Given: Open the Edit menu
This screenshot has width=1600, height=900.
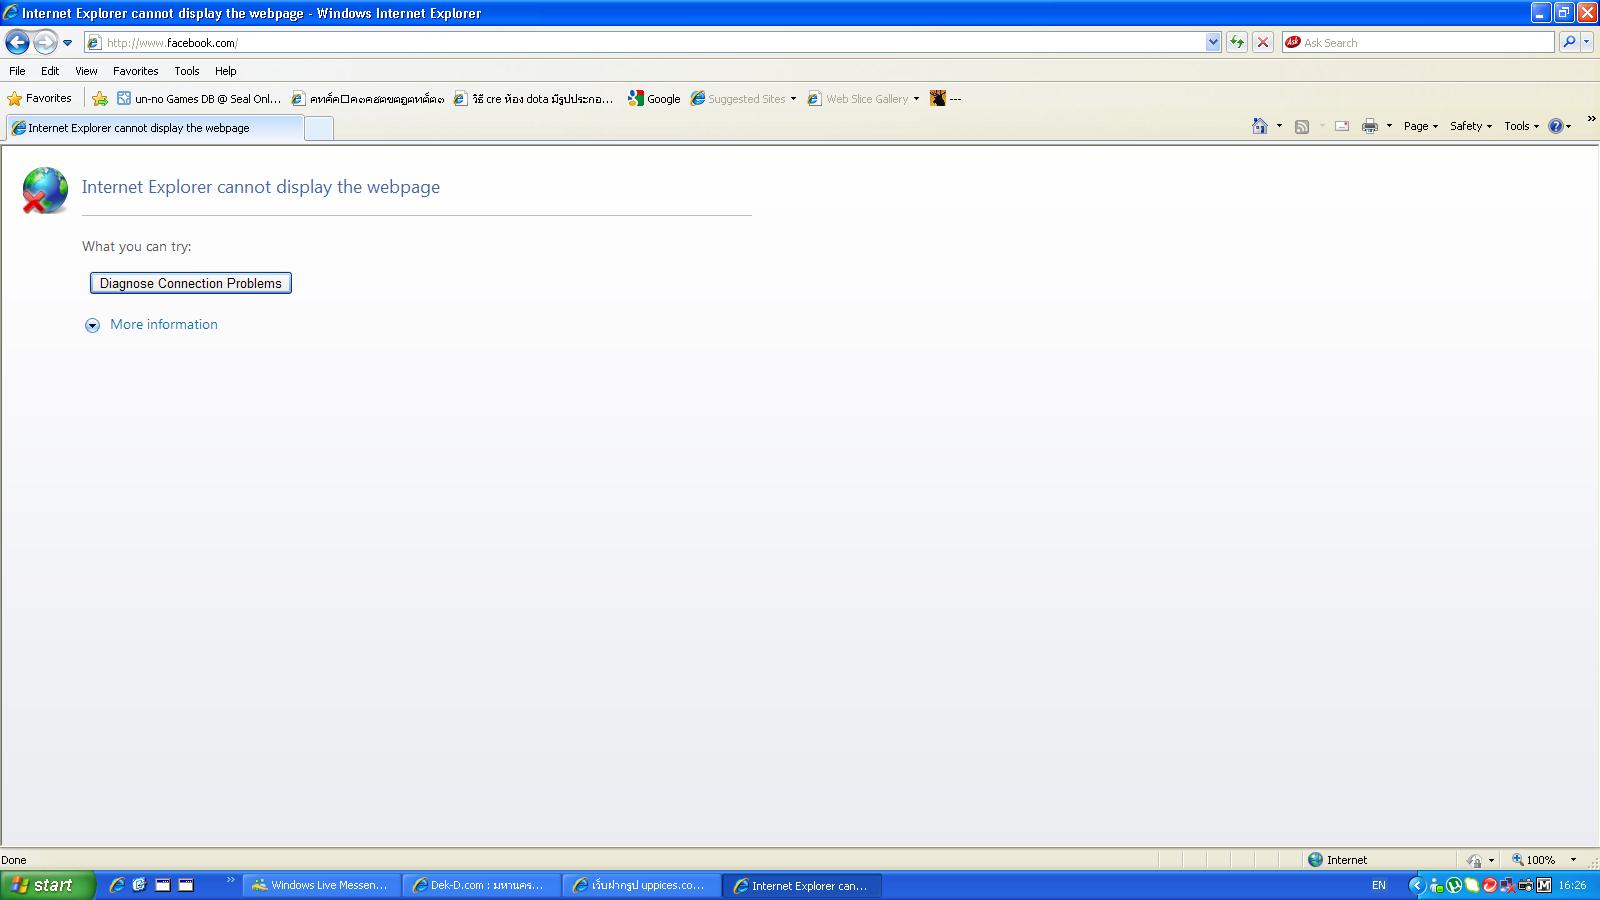Looking at the screenshot, I should pyautogui.click(x=50, y=71).
